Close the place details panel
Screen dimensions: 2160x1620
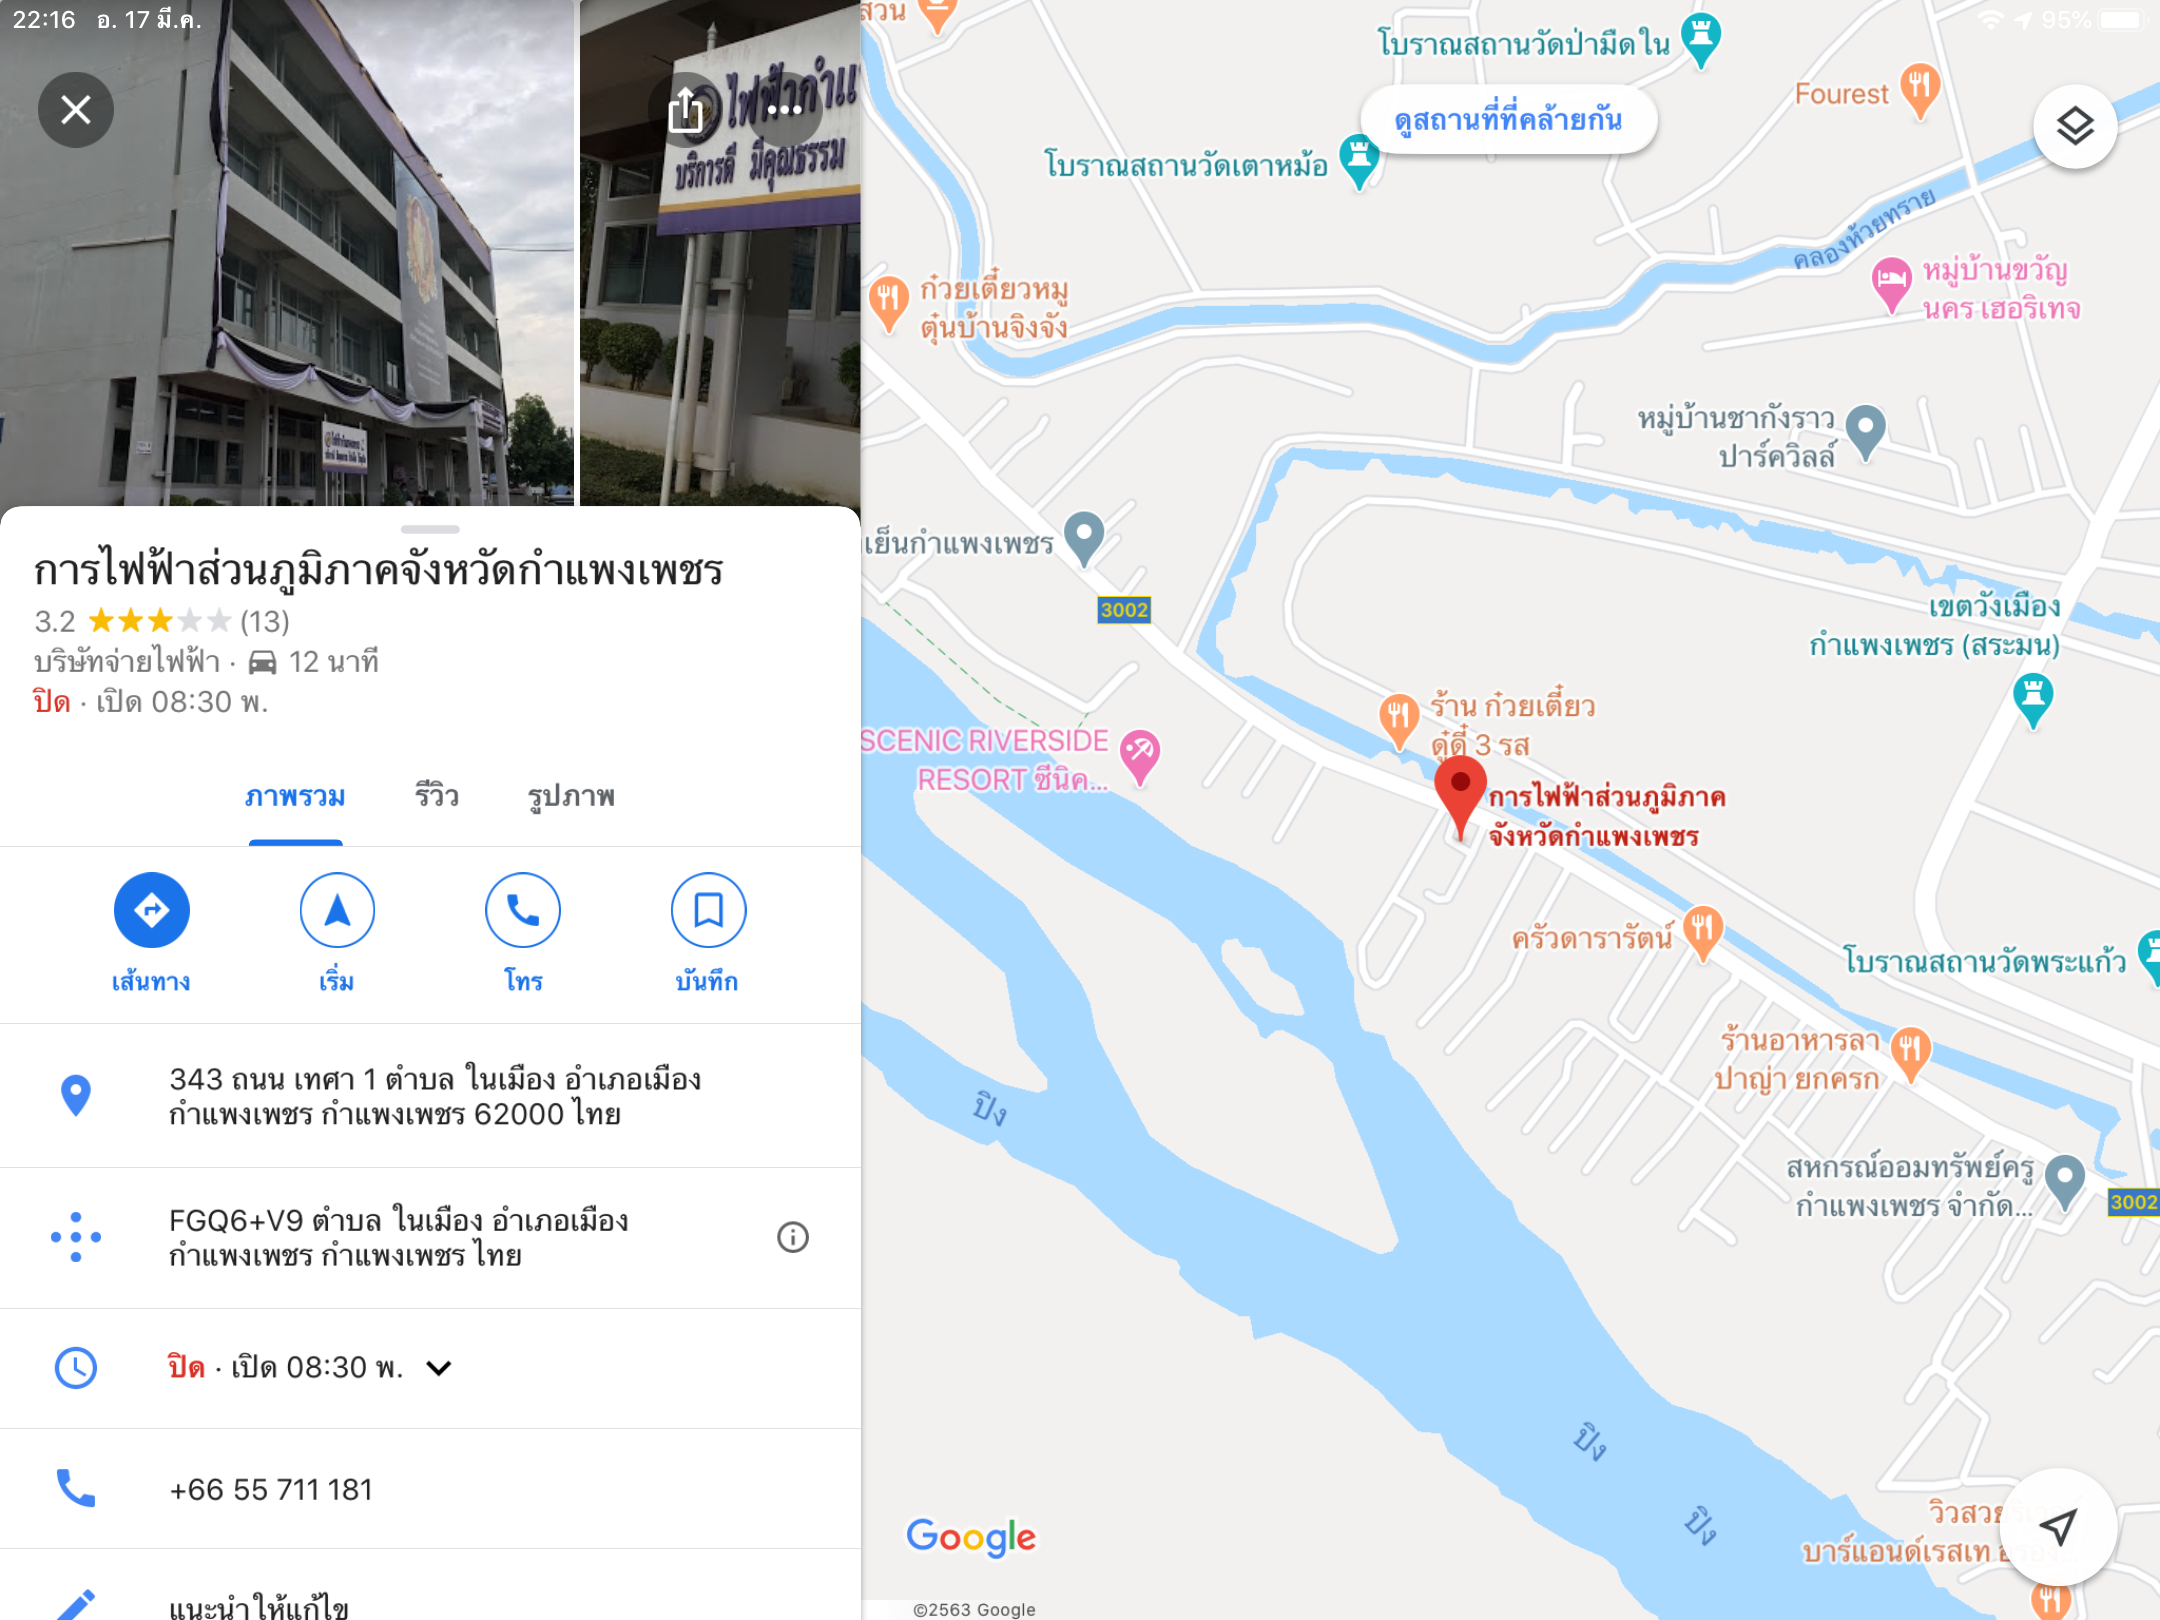[x=76, y=109]
